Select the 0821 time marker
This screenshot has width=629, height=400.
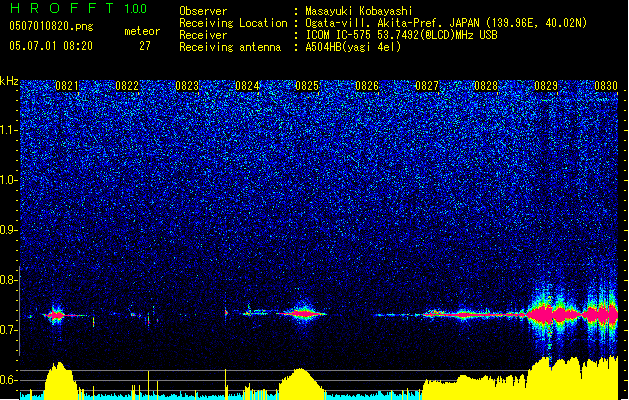67,86
